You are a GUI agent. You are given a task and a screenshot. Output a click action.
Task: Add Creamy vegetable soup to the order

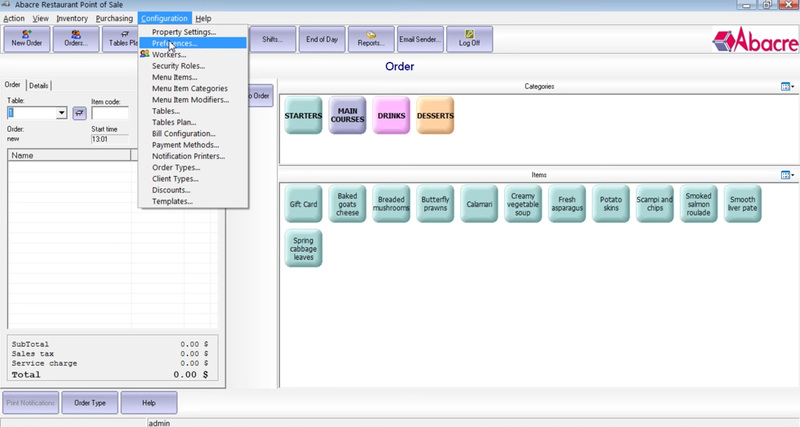pos(523,204)
